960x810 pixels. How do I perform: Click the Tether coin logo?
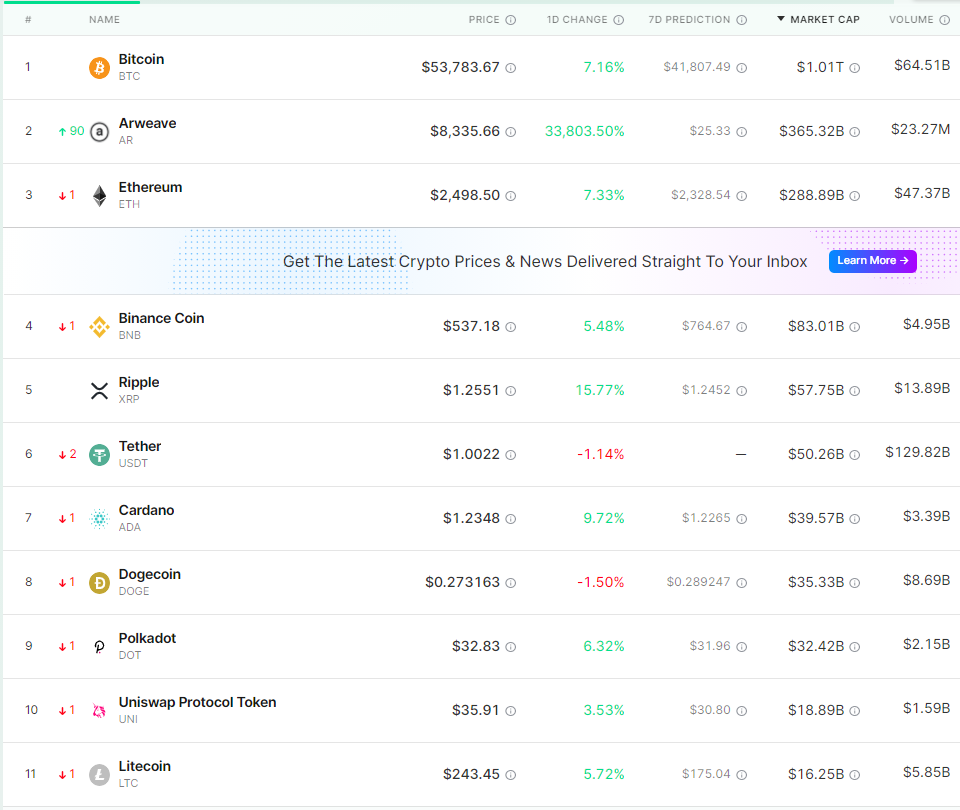click(x=99, y=455)
